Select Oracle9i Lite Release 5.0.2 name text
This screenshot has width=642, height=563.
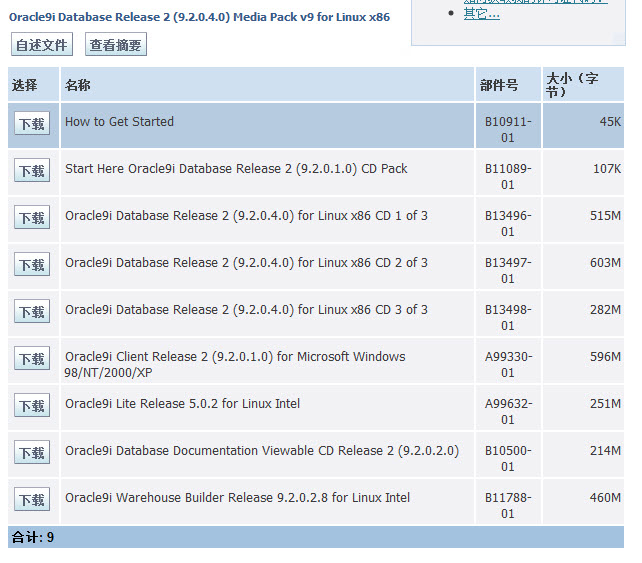(x=182, y=404)
